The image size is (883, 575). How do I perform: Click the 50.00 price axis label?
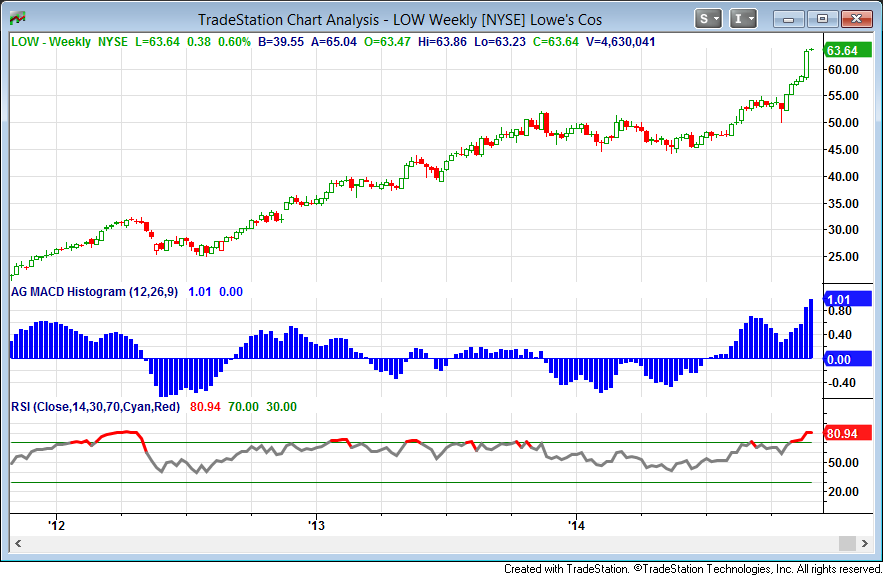tap(843, 123)
